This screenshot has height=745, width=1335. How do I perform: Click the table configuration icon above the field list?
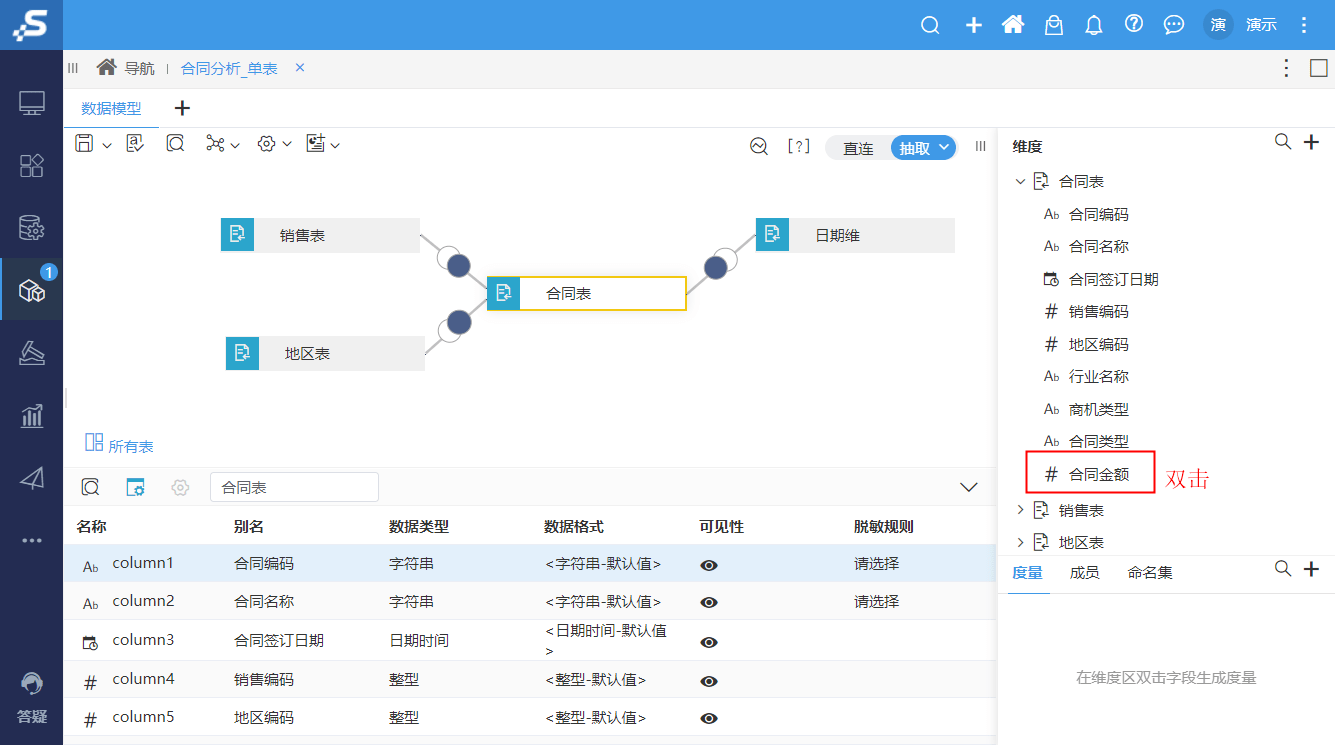point(136,487)
